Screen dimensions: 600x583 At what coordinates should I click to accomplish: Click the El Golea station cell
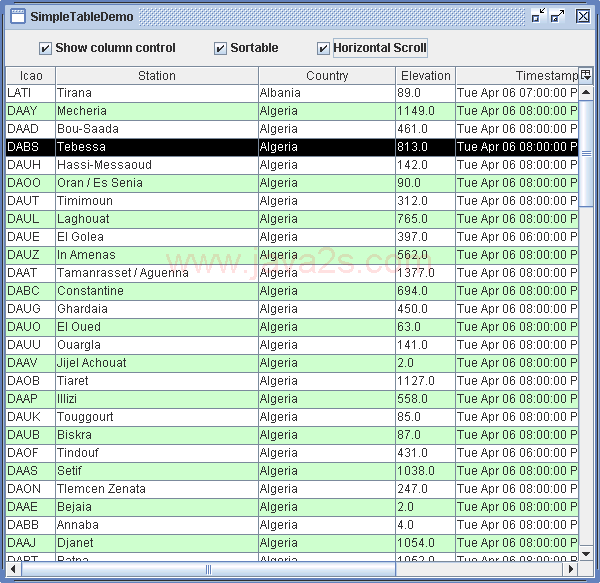pos(157,237)
